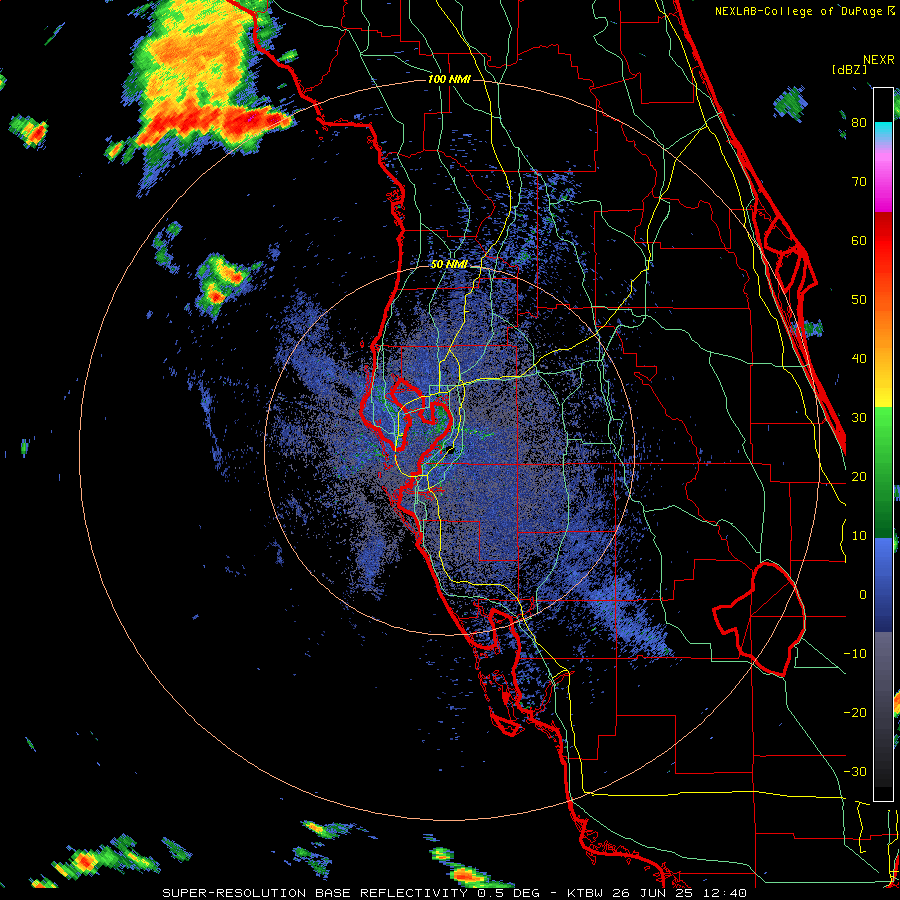This screenshot has height=900, width=900.
Task: Click the 20 value on the dBZ scale
Action: (x=859, y=477)
